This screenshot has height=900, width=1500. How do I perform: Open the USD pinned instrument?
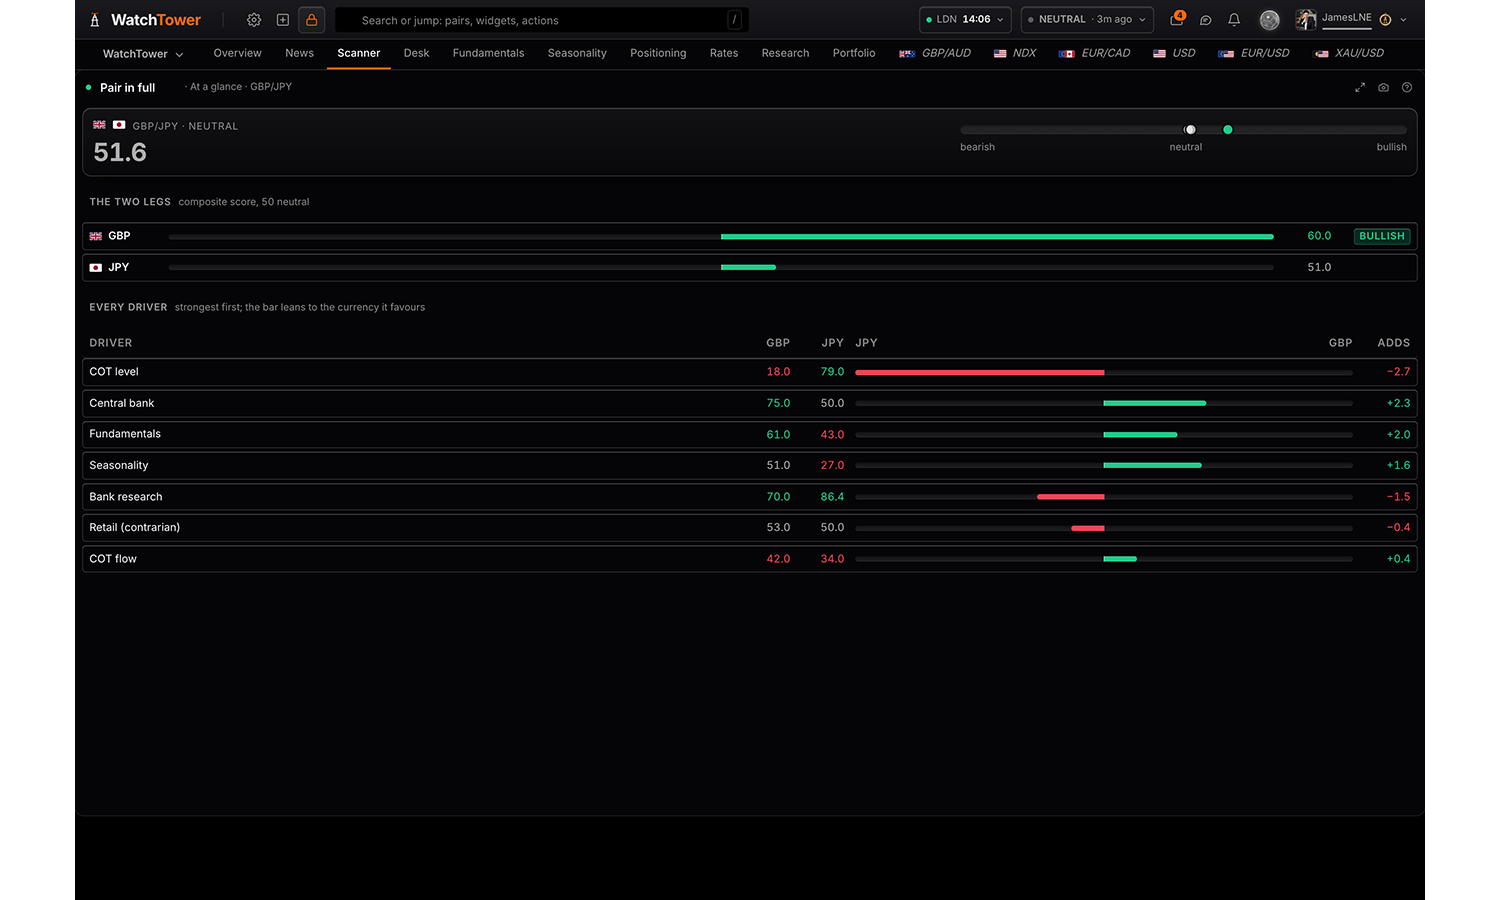(1174, 53)
